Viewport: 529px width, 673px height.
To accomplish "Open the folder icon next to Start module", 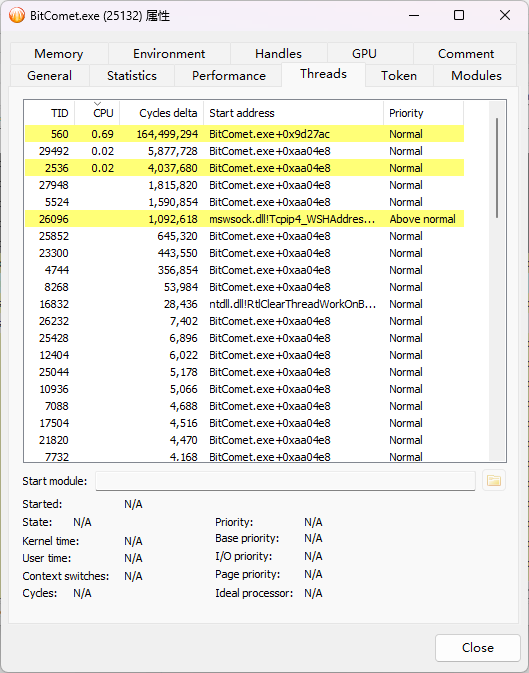I will pos(494,481).
